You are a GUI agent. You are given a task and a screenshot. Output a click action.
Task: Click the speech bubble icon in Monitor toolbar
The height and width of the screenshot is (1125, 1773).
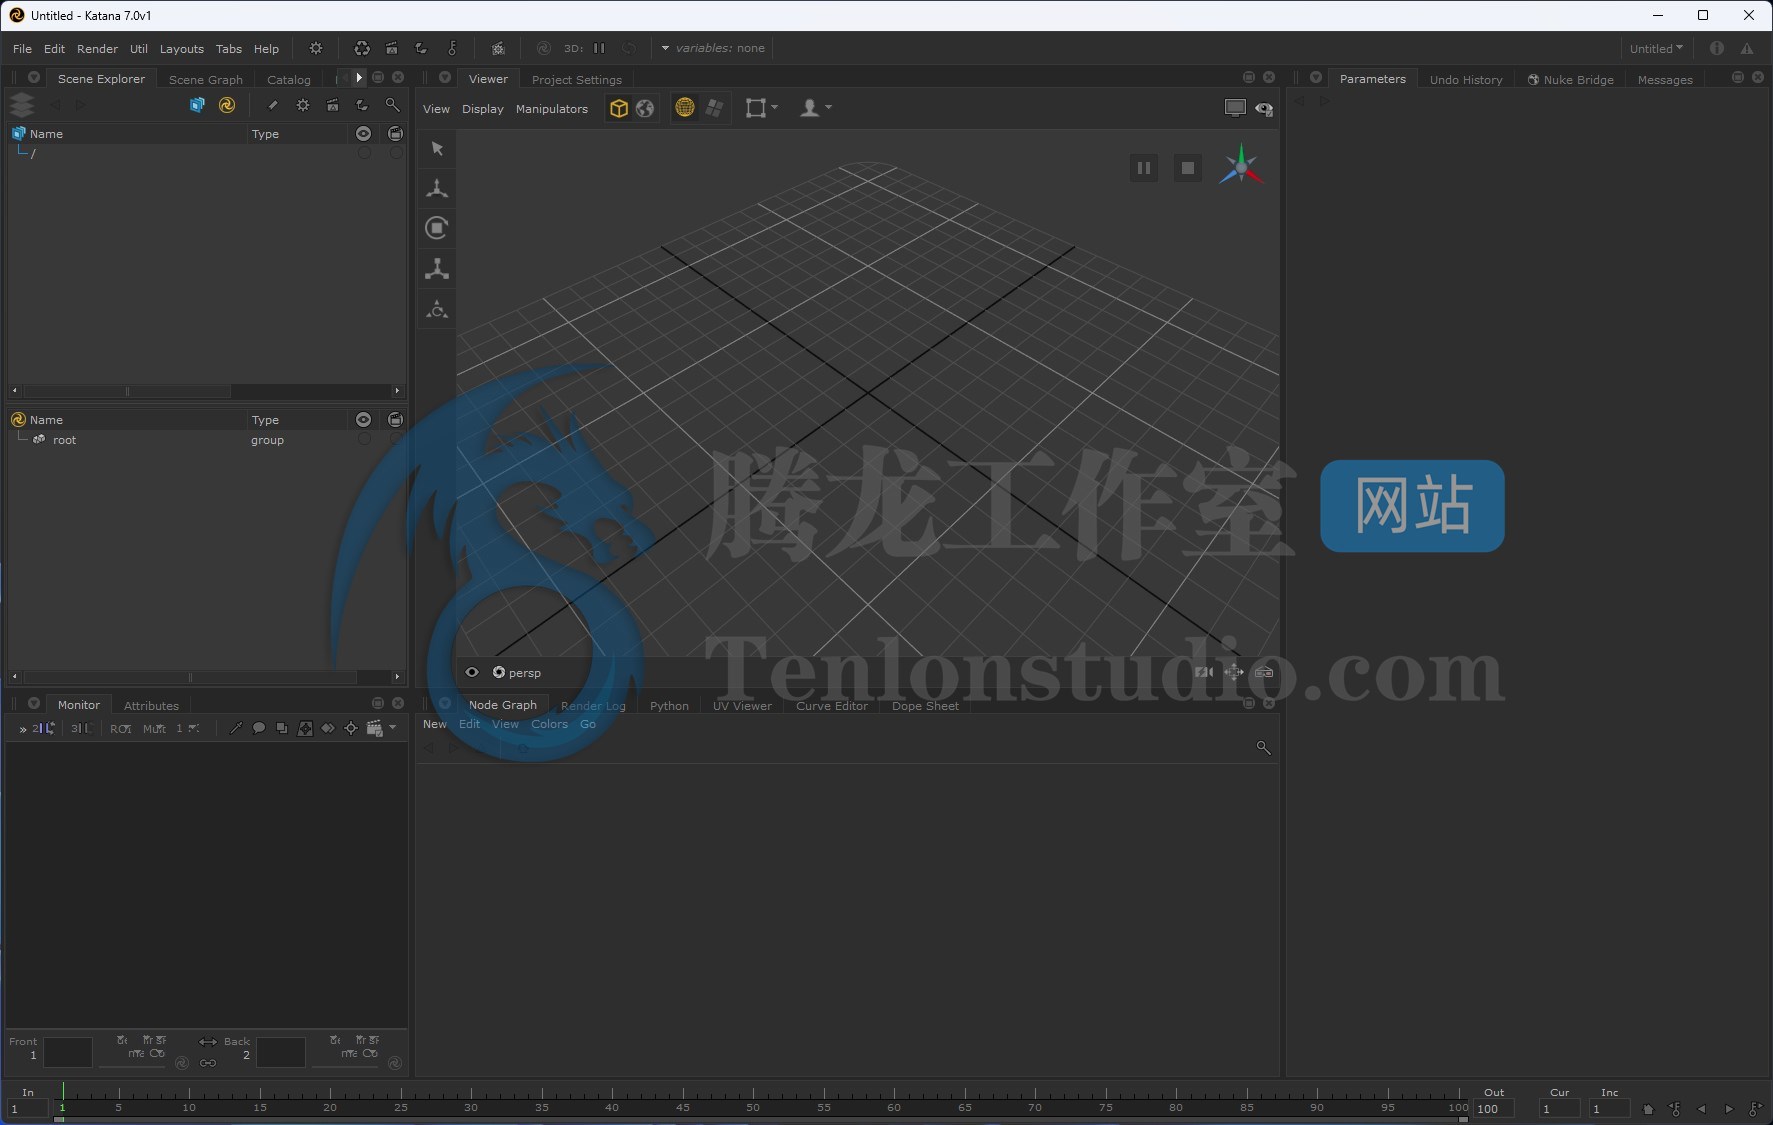[259, 728]
